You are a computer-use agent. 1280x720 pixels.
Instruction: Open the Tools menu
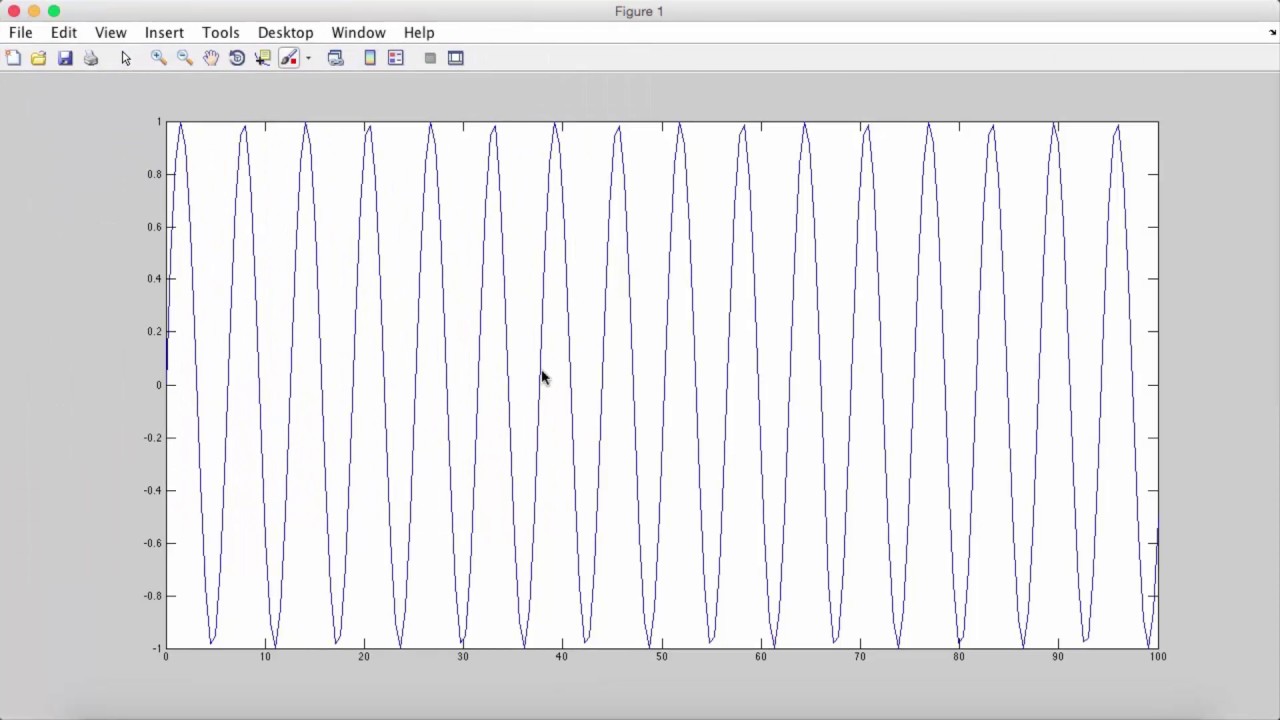[220, 32]
